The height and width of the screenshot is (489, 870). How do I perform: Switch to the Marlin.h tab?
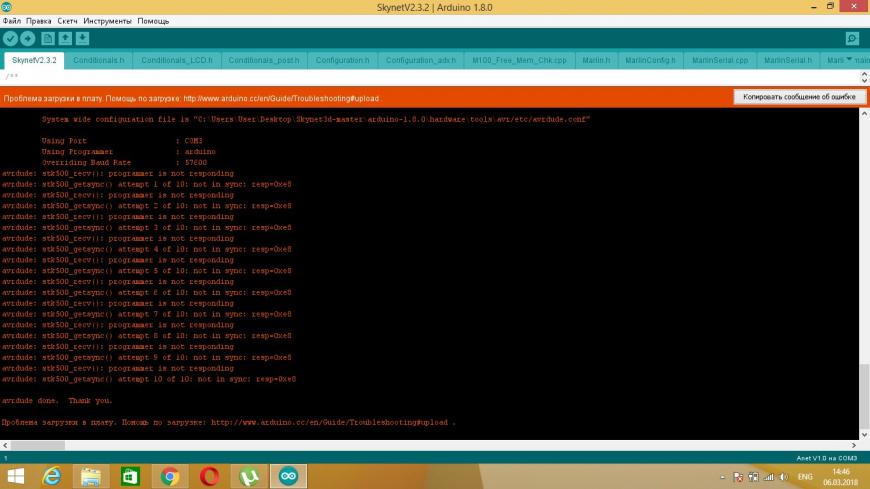(x=596, y=60)
